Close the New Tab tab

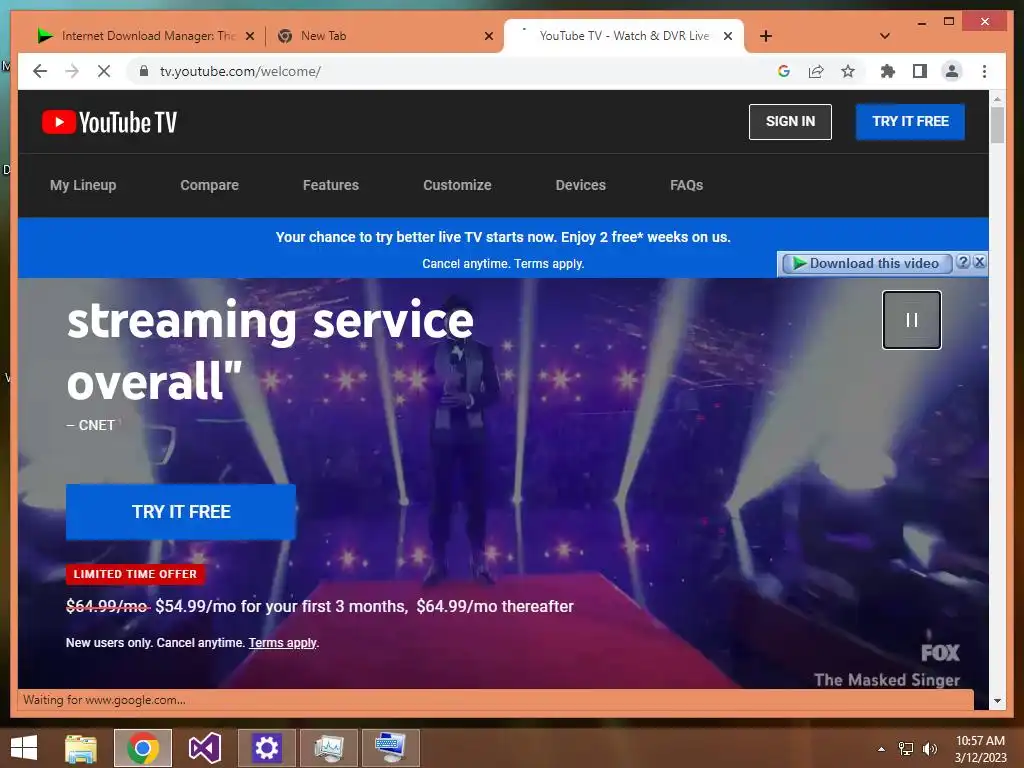pyautogui.click(x=488, y=36)
